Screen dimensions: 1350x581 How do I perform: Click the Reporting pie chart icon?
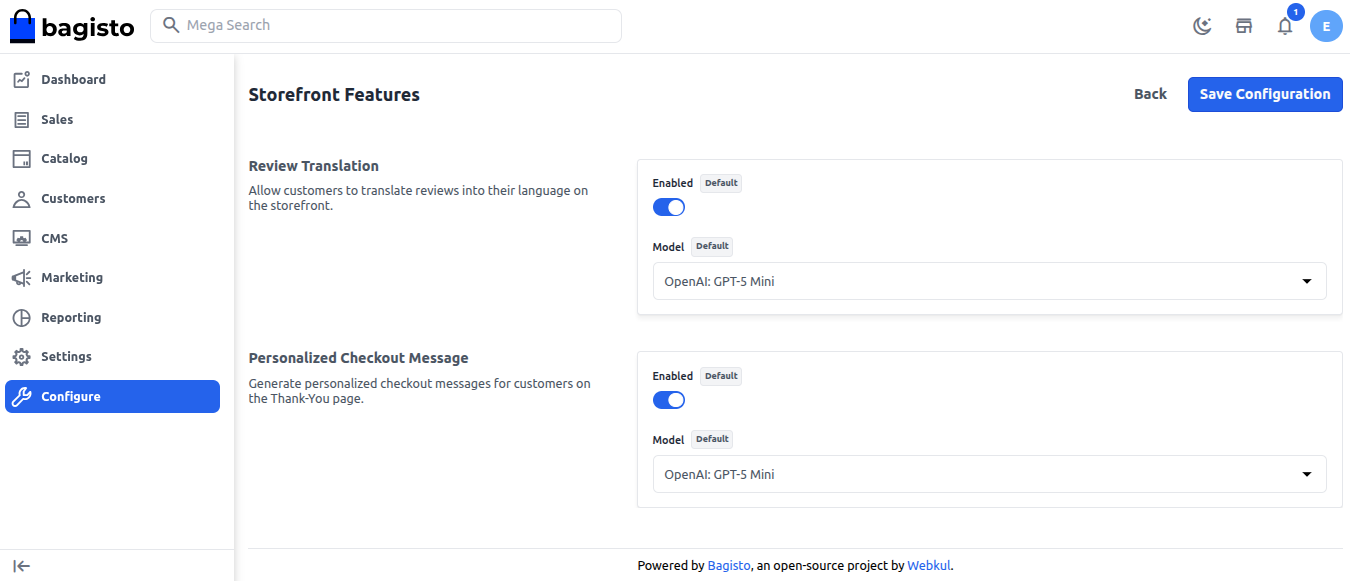pos(21,318)
